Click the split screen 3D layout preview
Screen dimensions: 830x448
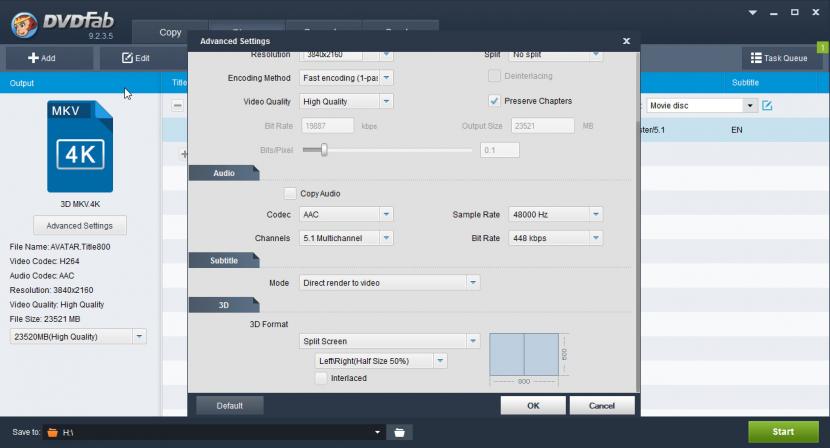pyautogui.click(x=525, y=354)
